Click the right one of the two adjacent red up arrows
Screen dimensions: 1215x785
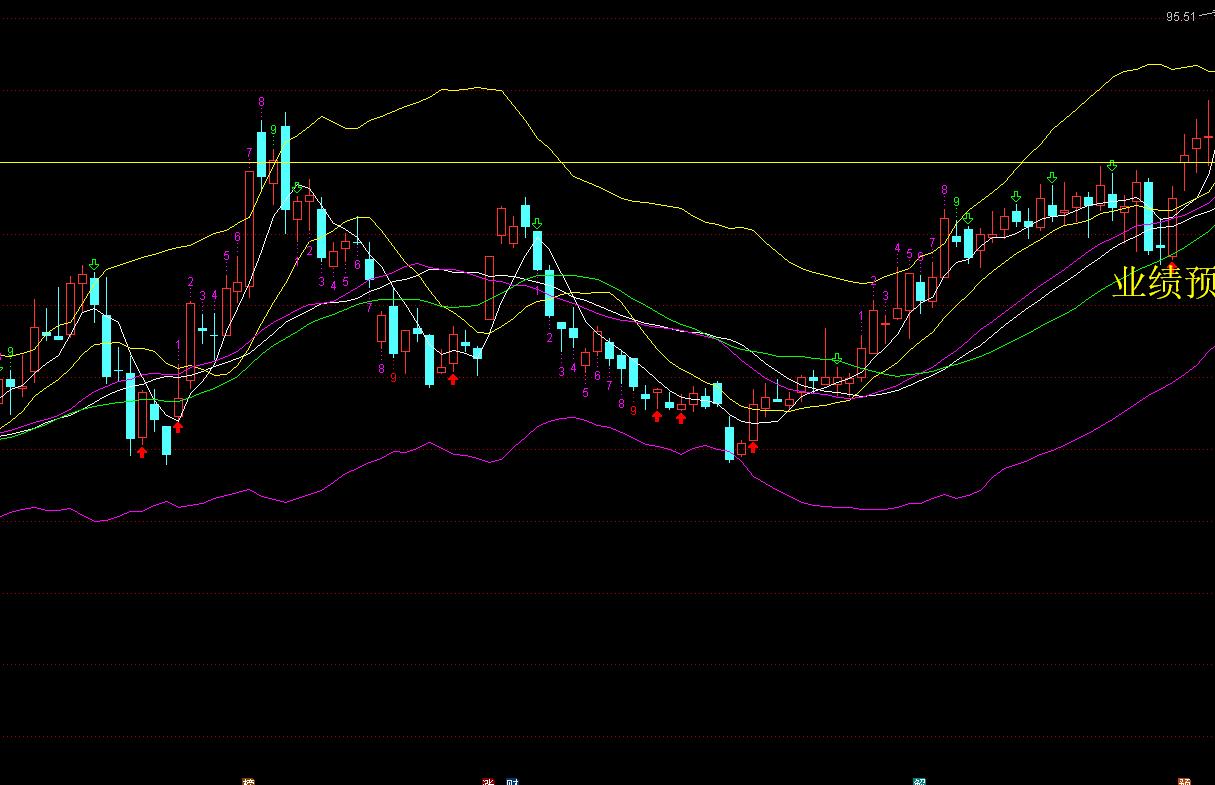tap(681, 417)
